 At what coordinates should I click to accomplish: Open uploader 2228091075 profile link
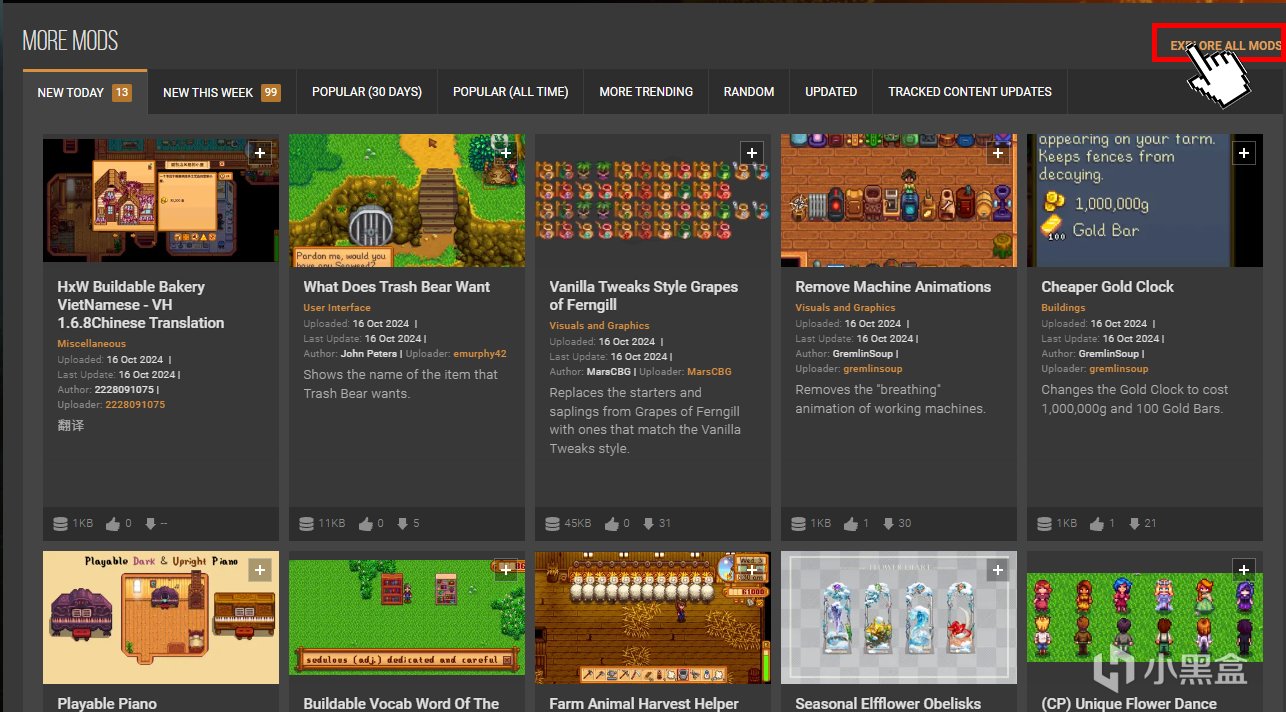[135, 405]
